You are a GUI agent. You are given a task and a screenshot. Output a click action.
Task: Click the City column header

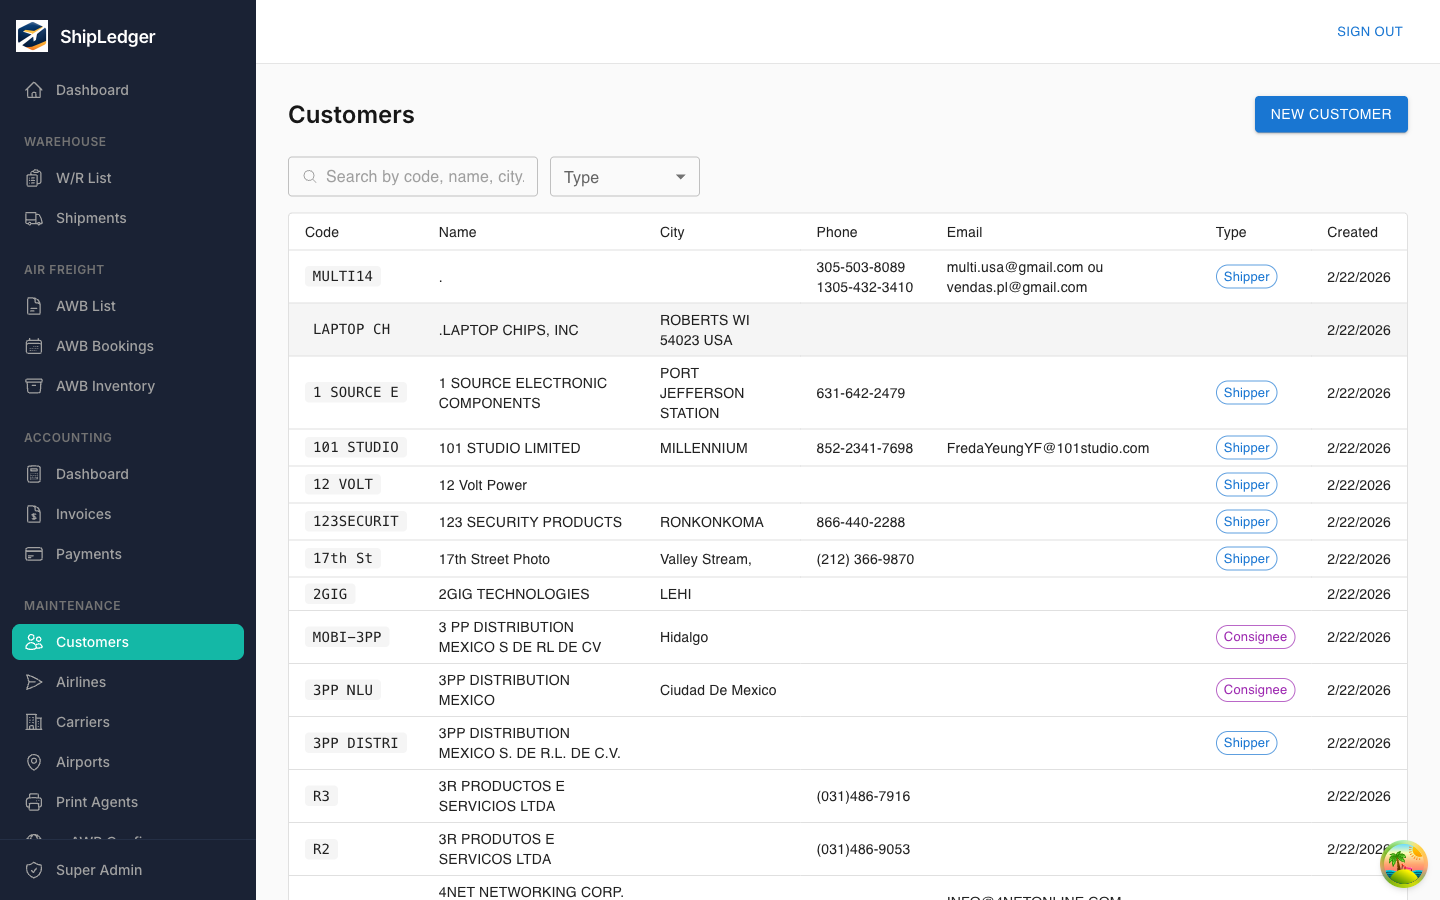pos(672,232)
